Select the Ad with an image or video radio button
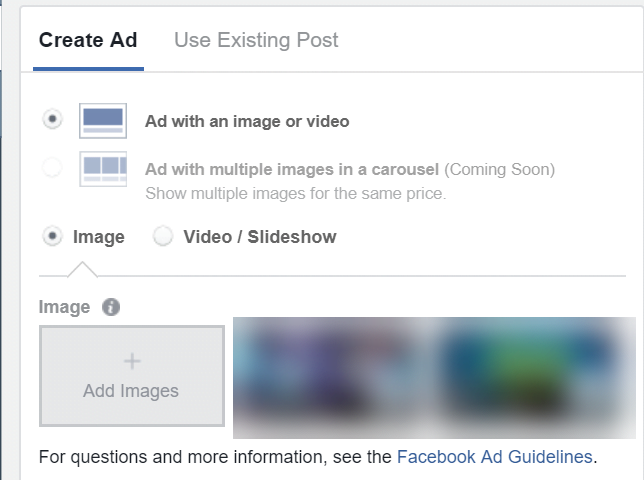644x480 pixels. coord(53,119)
